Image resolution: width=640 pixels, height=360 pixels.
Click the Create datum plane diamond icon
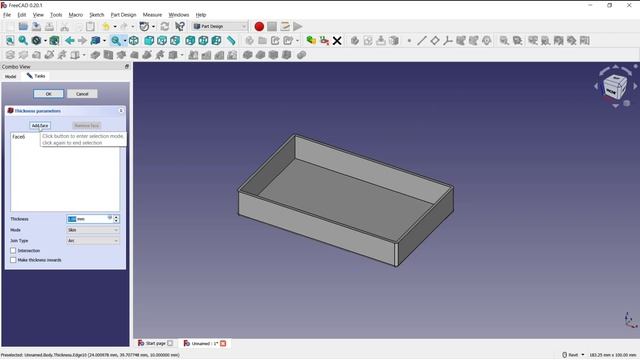(x=435, y=40)
